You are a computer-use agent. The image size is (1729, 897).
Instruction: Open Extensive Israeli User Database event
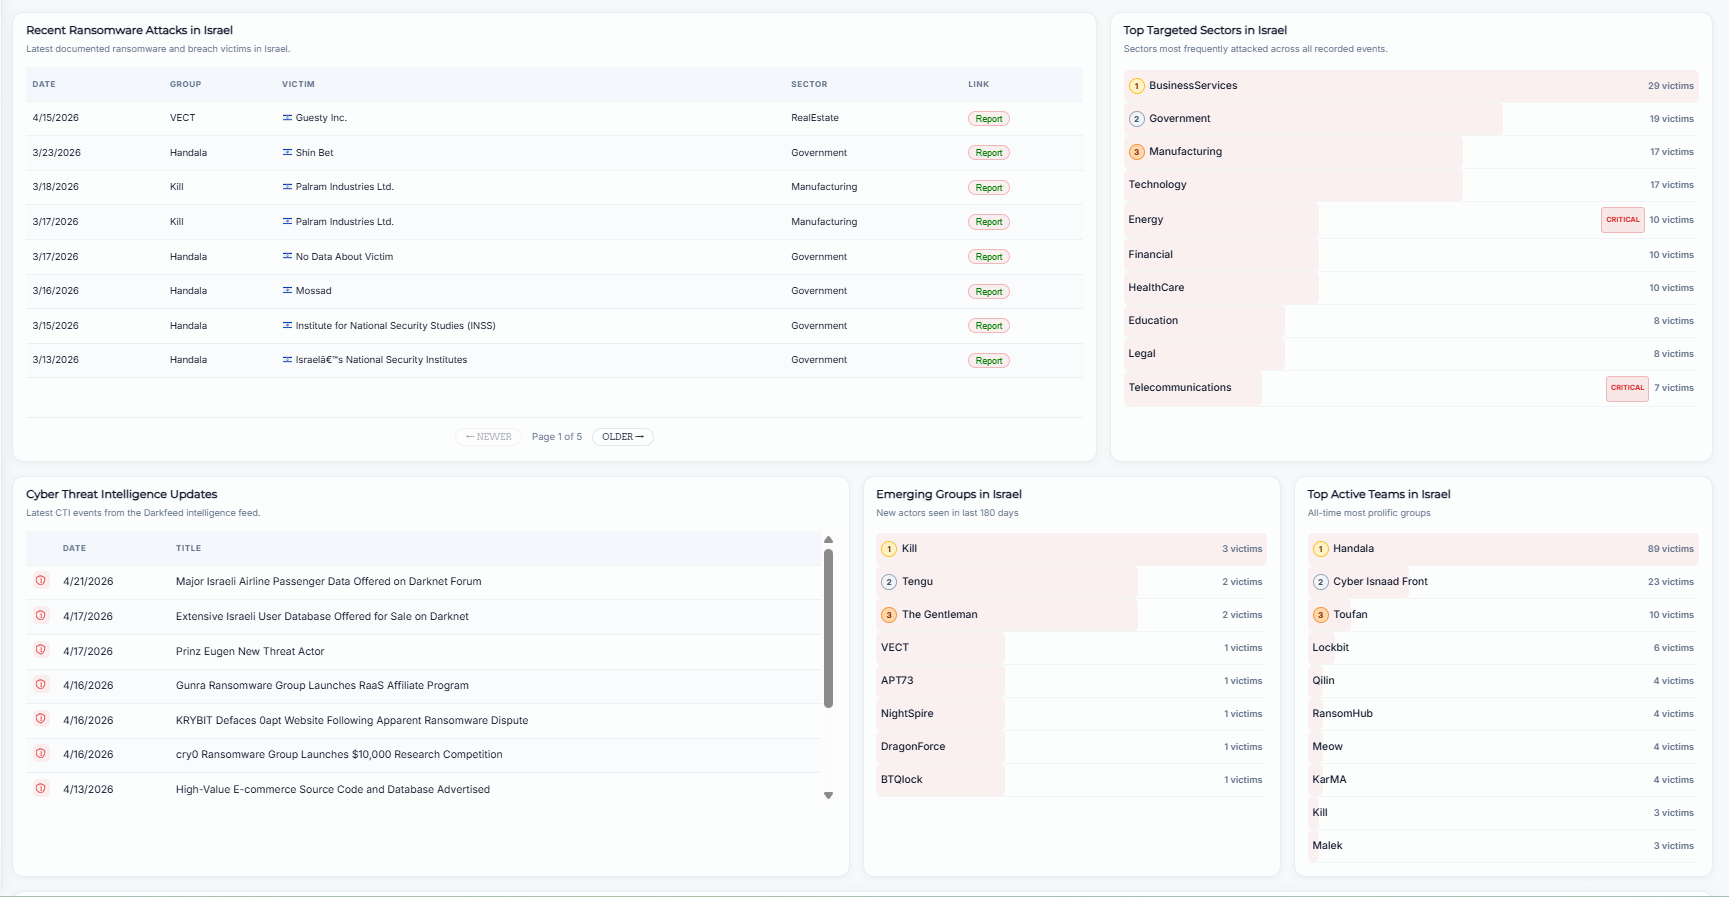point(322,616)
